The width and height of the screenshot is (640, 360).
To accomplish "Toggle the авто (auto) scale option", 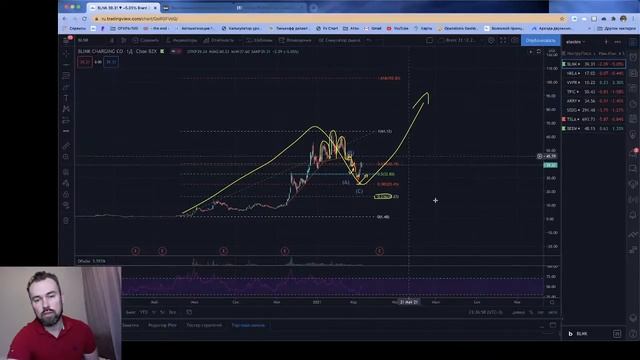I will (552, 312).
